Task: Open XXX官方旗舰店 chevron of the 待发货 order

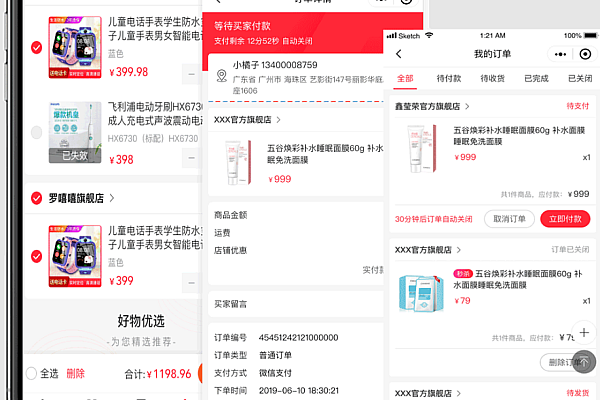Action: (458, 393)
